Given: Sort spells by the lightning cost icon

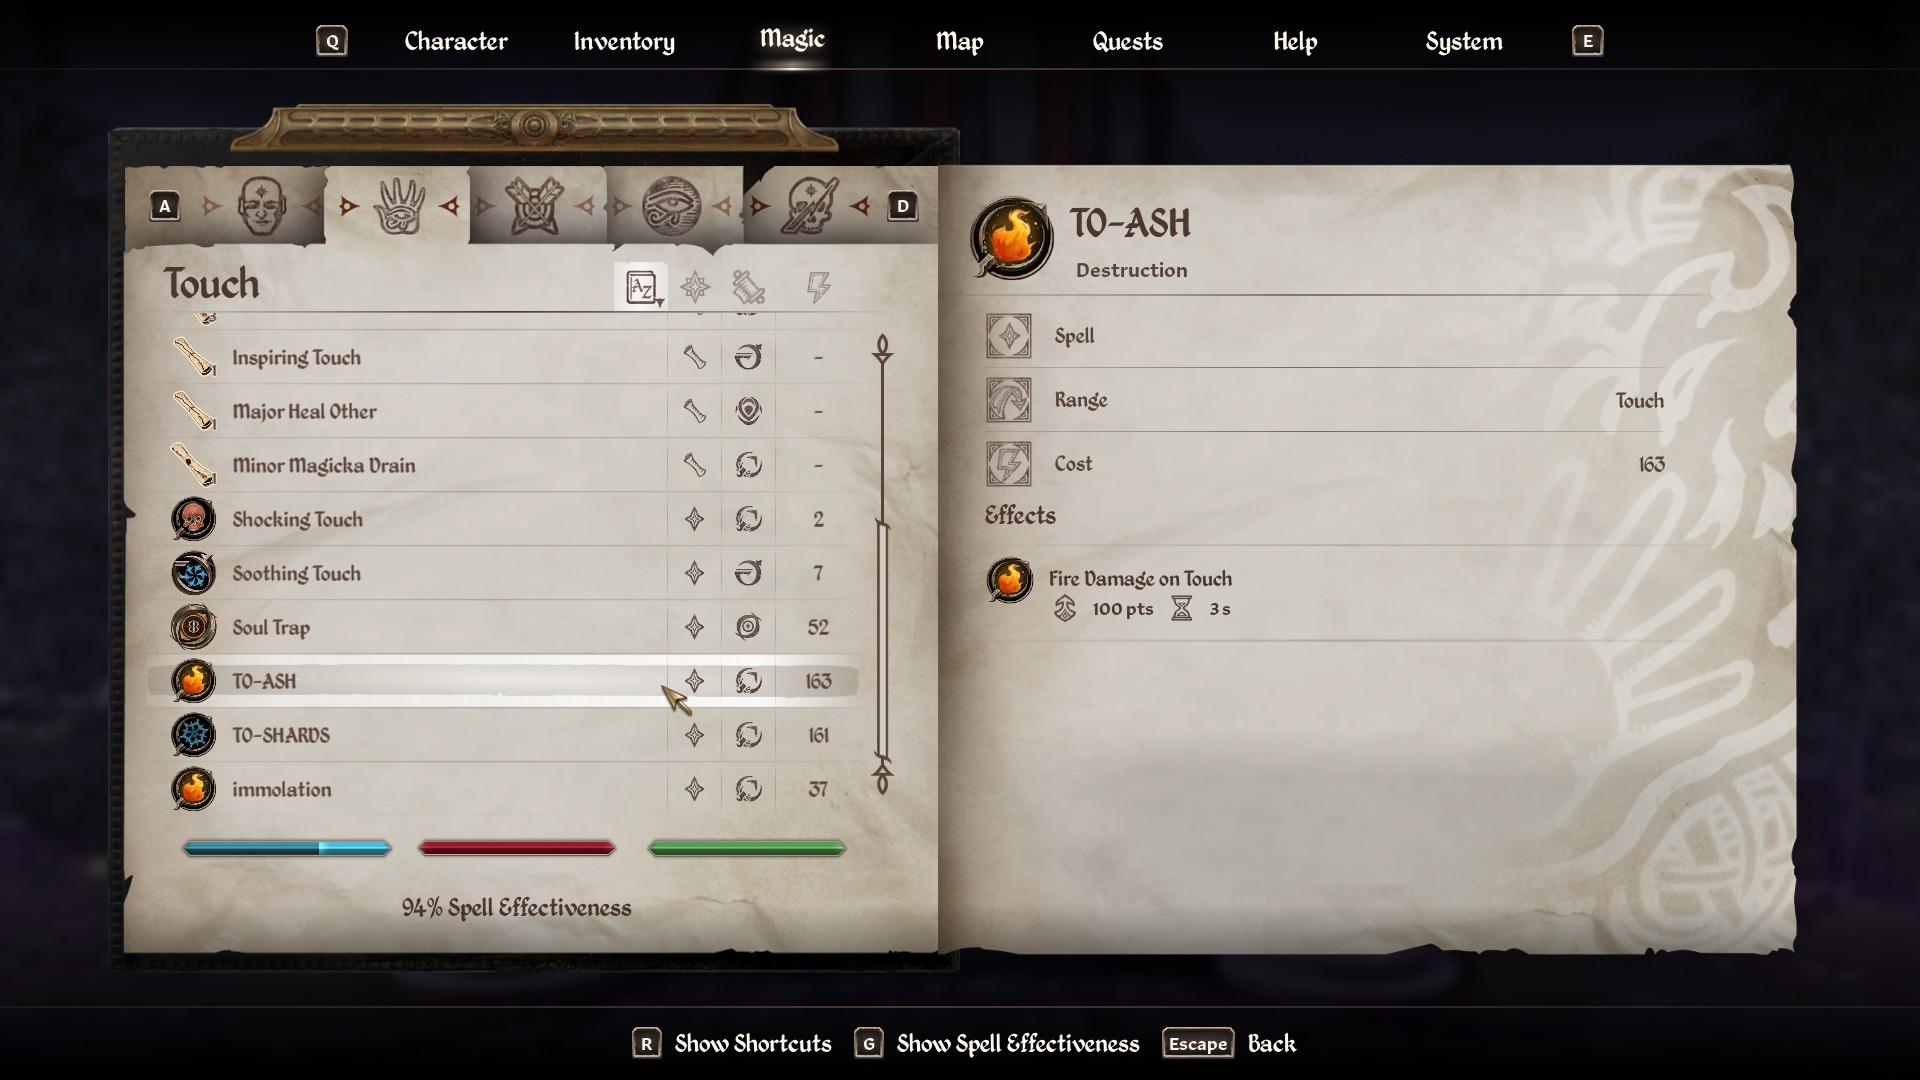Looking at the screenshot, I should [x=818, y=288].
